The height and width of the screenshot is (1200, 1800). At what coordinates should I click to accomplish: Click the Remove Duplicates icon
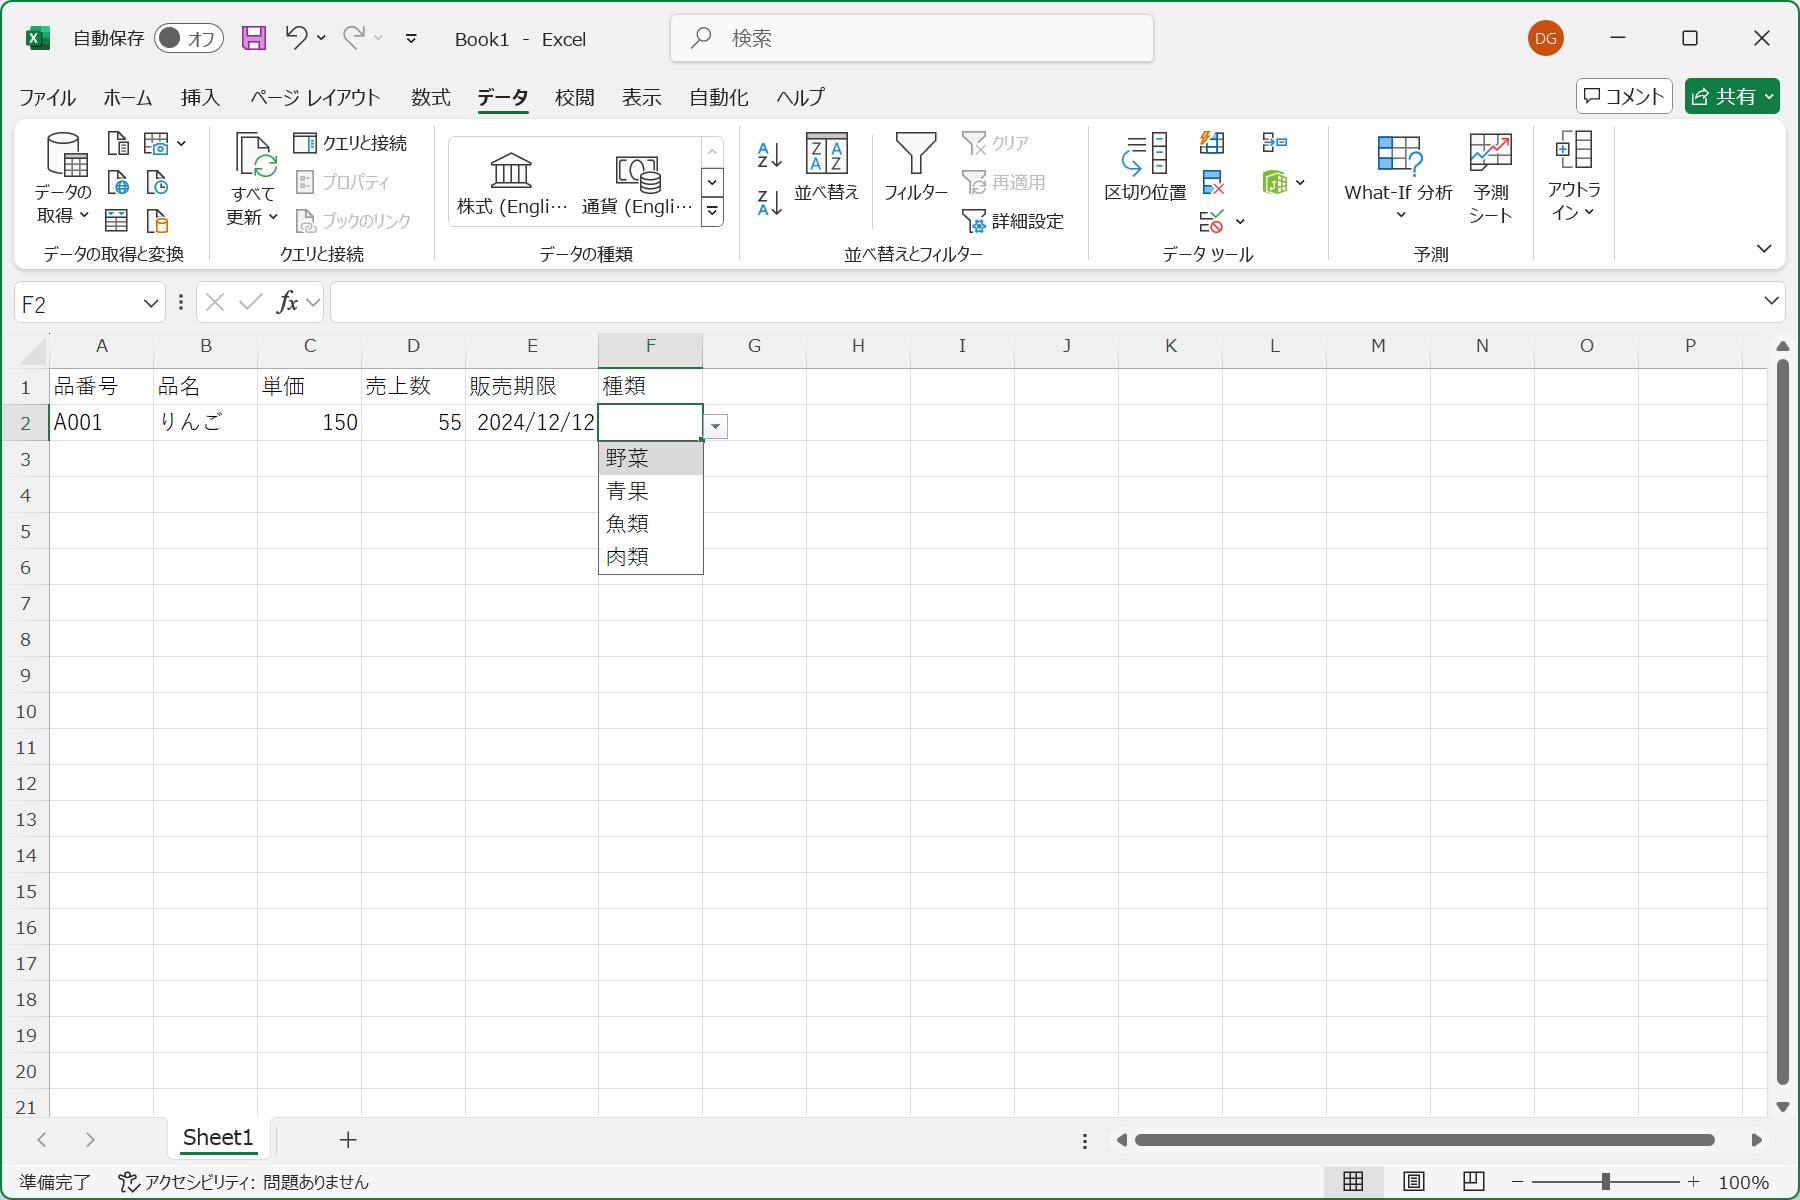click(x=1212, y=183)
